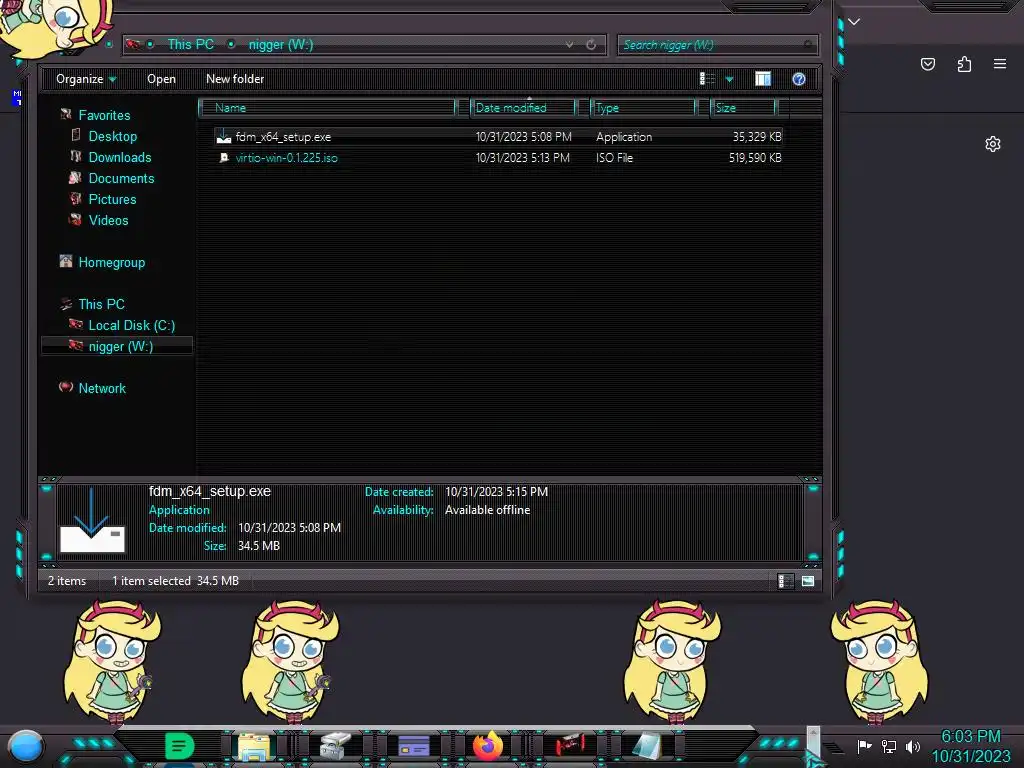The image size is (1024, 768).
Task: Open File Explorer from the taskbar
Action: [x=253, y=746]
